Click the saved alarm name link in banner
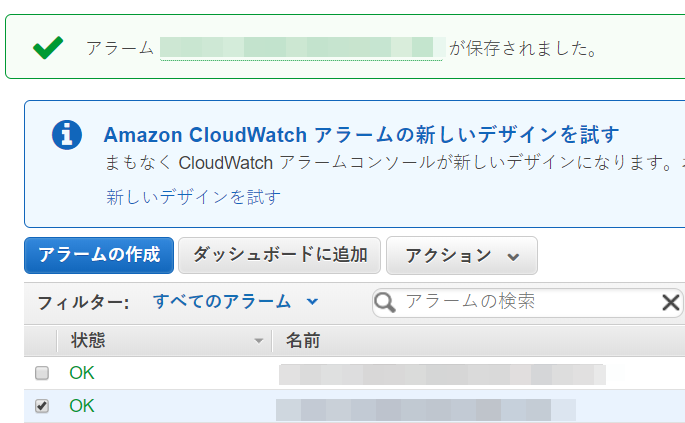 pos(301,48)
